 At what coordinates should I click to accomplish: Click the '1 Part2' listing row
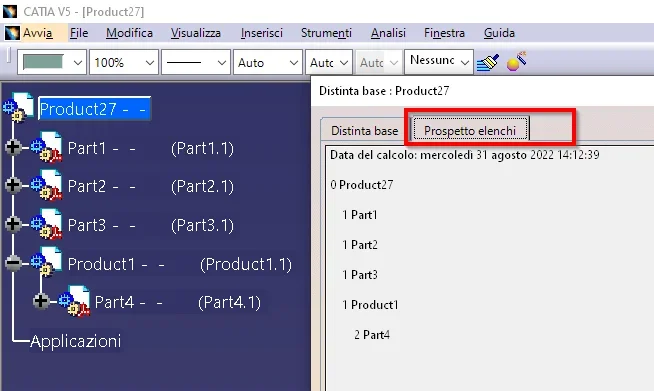tap(360, 245)
